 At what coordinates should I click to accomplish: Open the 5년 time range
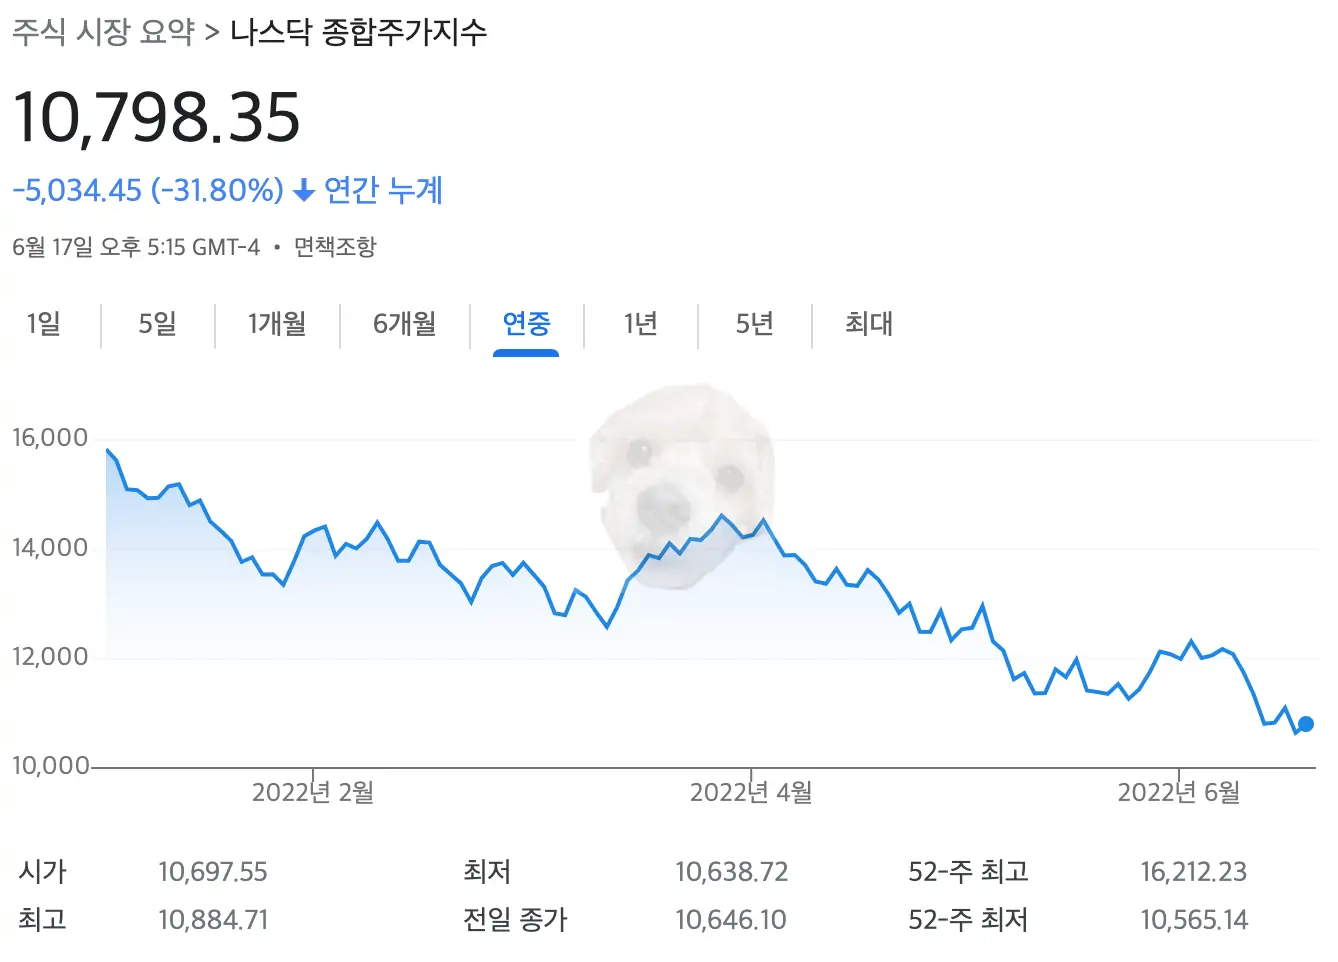click(753, 324)
